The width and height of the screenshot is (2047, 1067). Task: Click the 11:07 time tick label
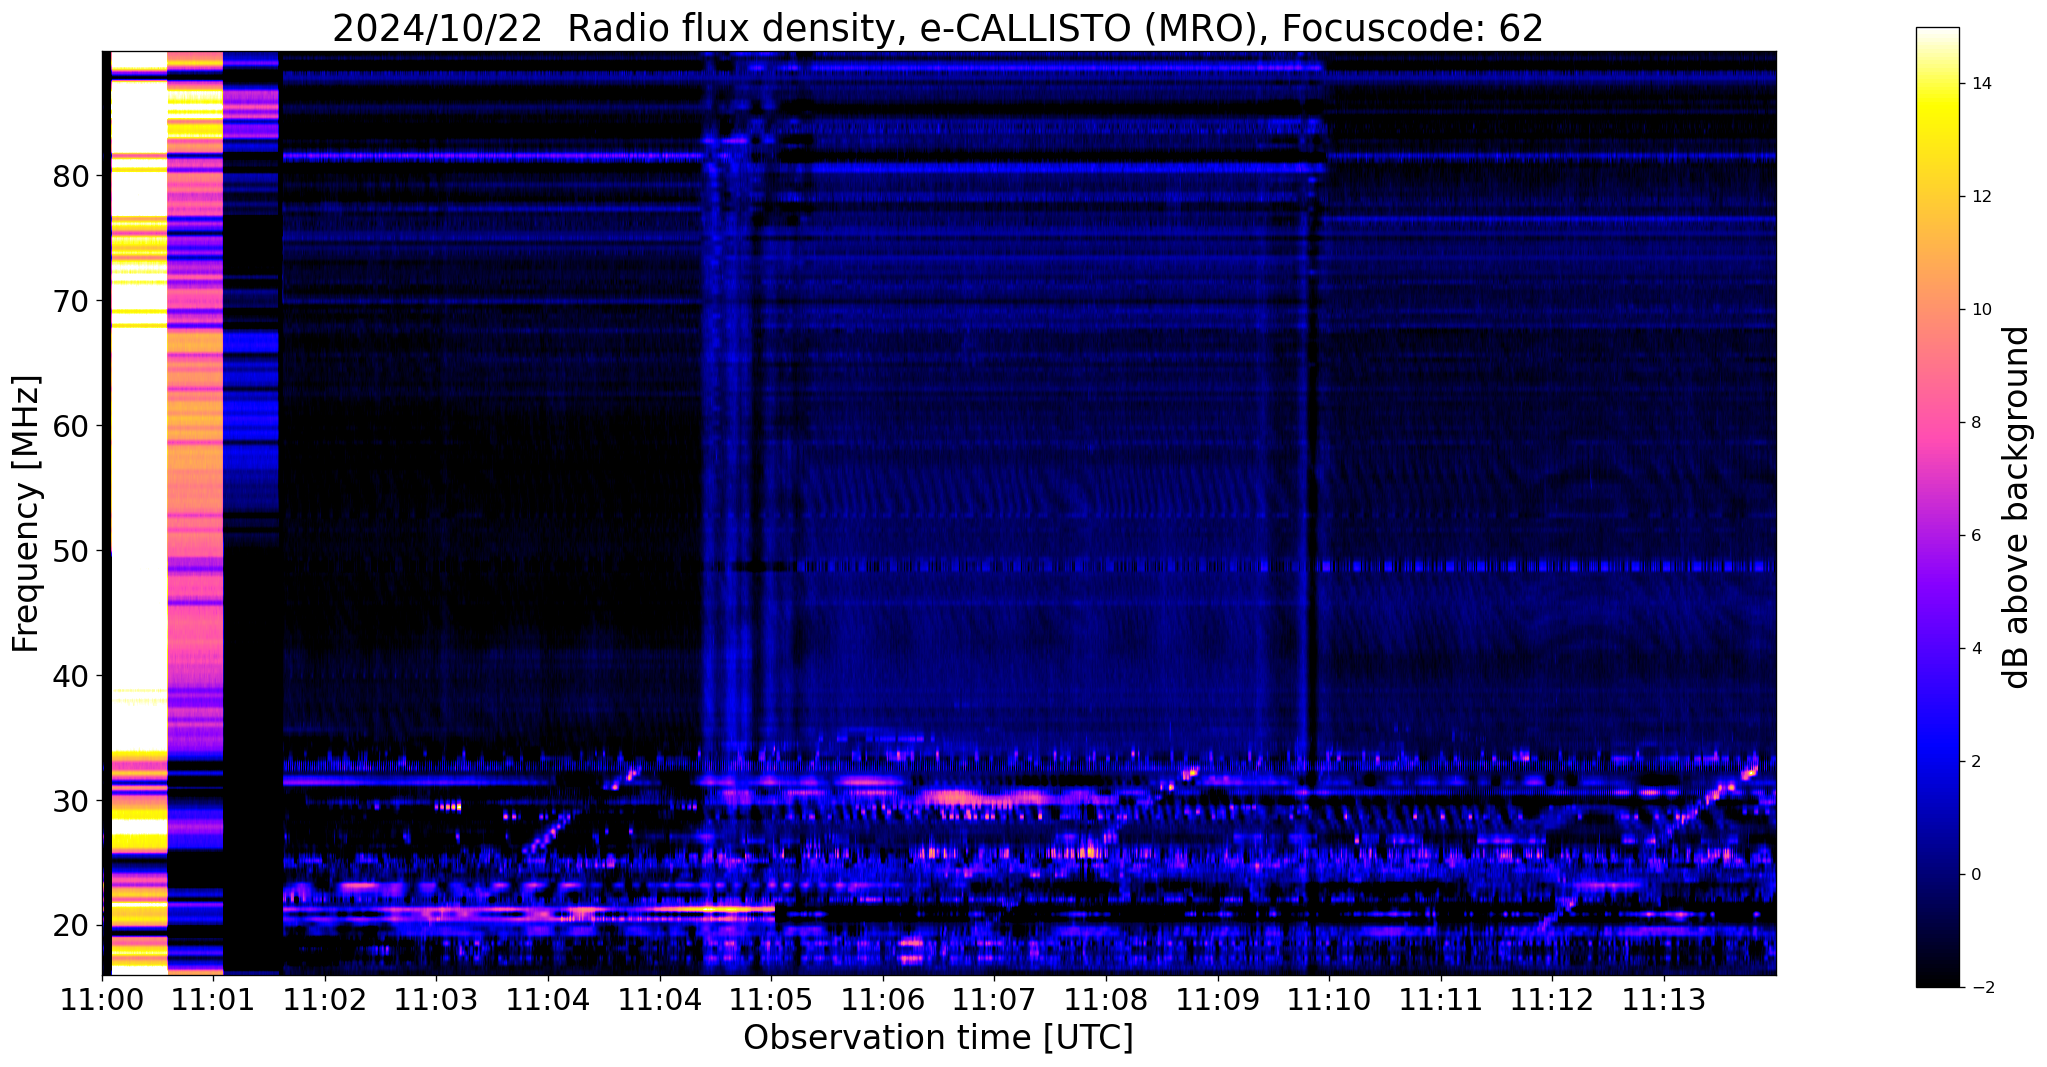[994, 1000]
